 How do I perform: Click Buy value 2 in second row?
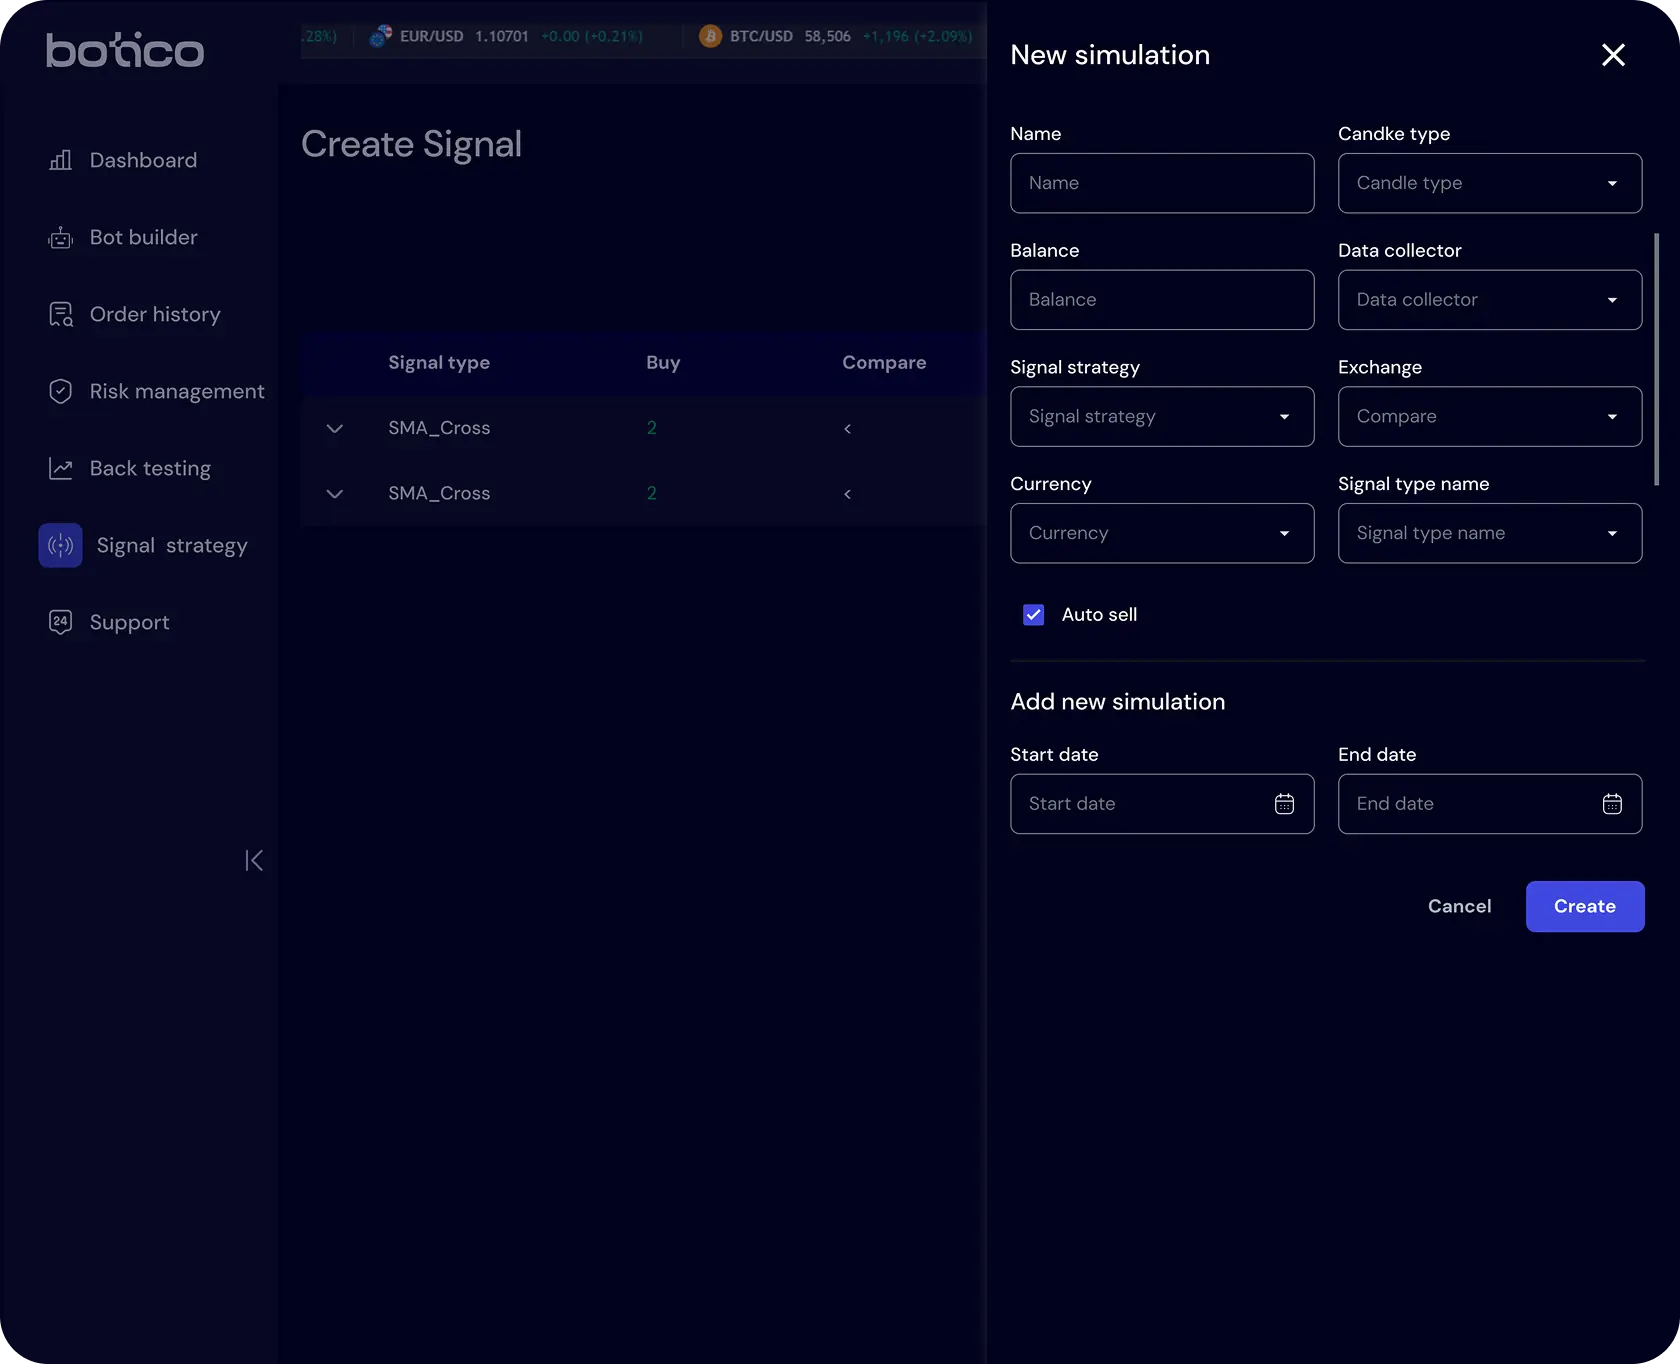[652, 494]
